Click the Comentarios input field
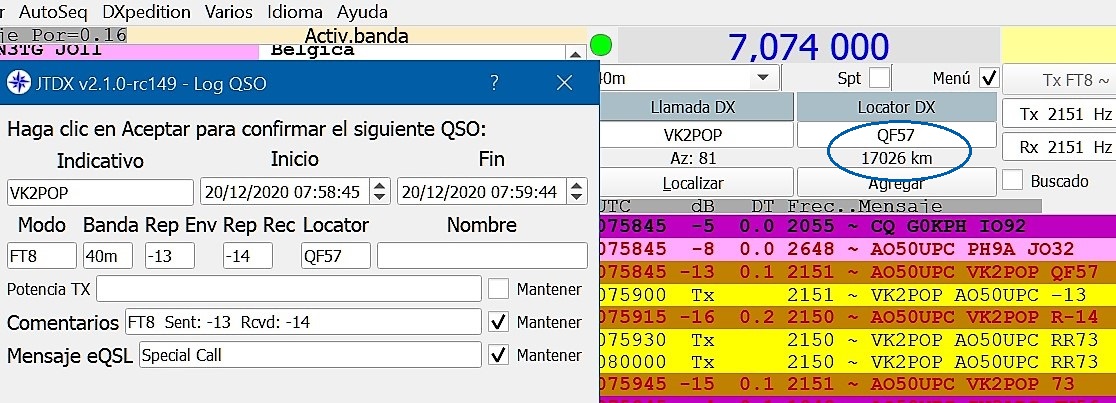 coord(303,322)
